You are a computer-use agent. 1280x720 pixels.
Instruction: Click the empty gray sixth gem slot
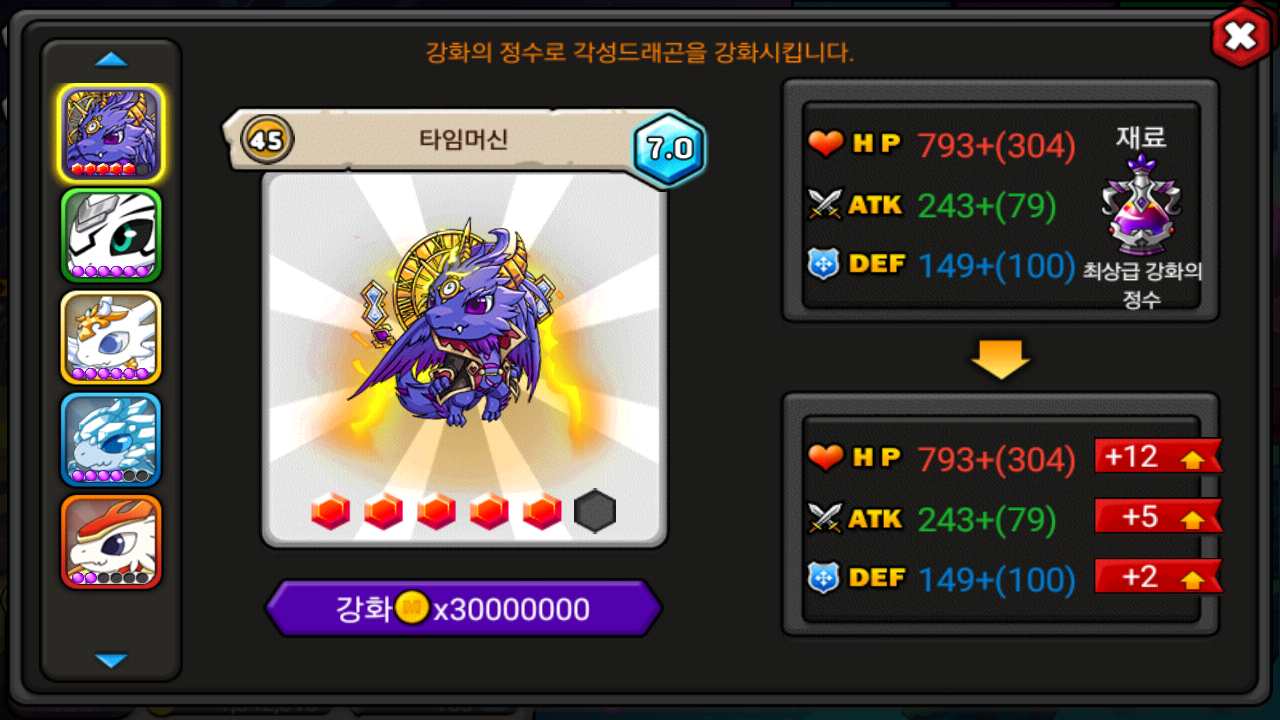[x=595, y=511]
